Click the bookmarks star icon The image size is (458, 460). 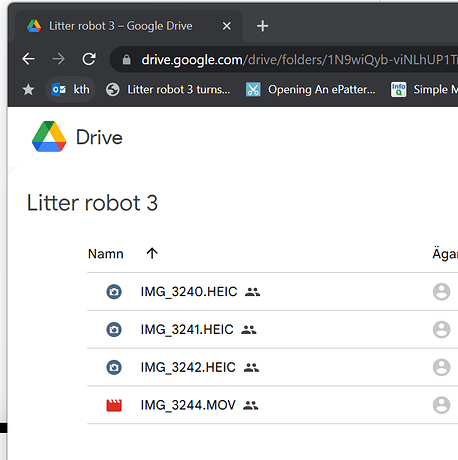tap(28, 89)
